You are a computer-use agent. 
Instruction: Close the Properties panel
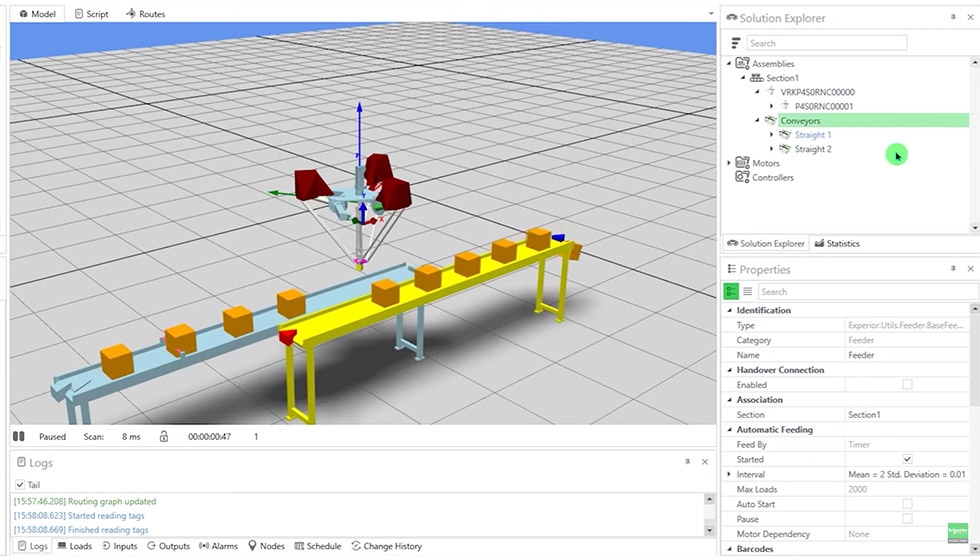tap(971, 269)
